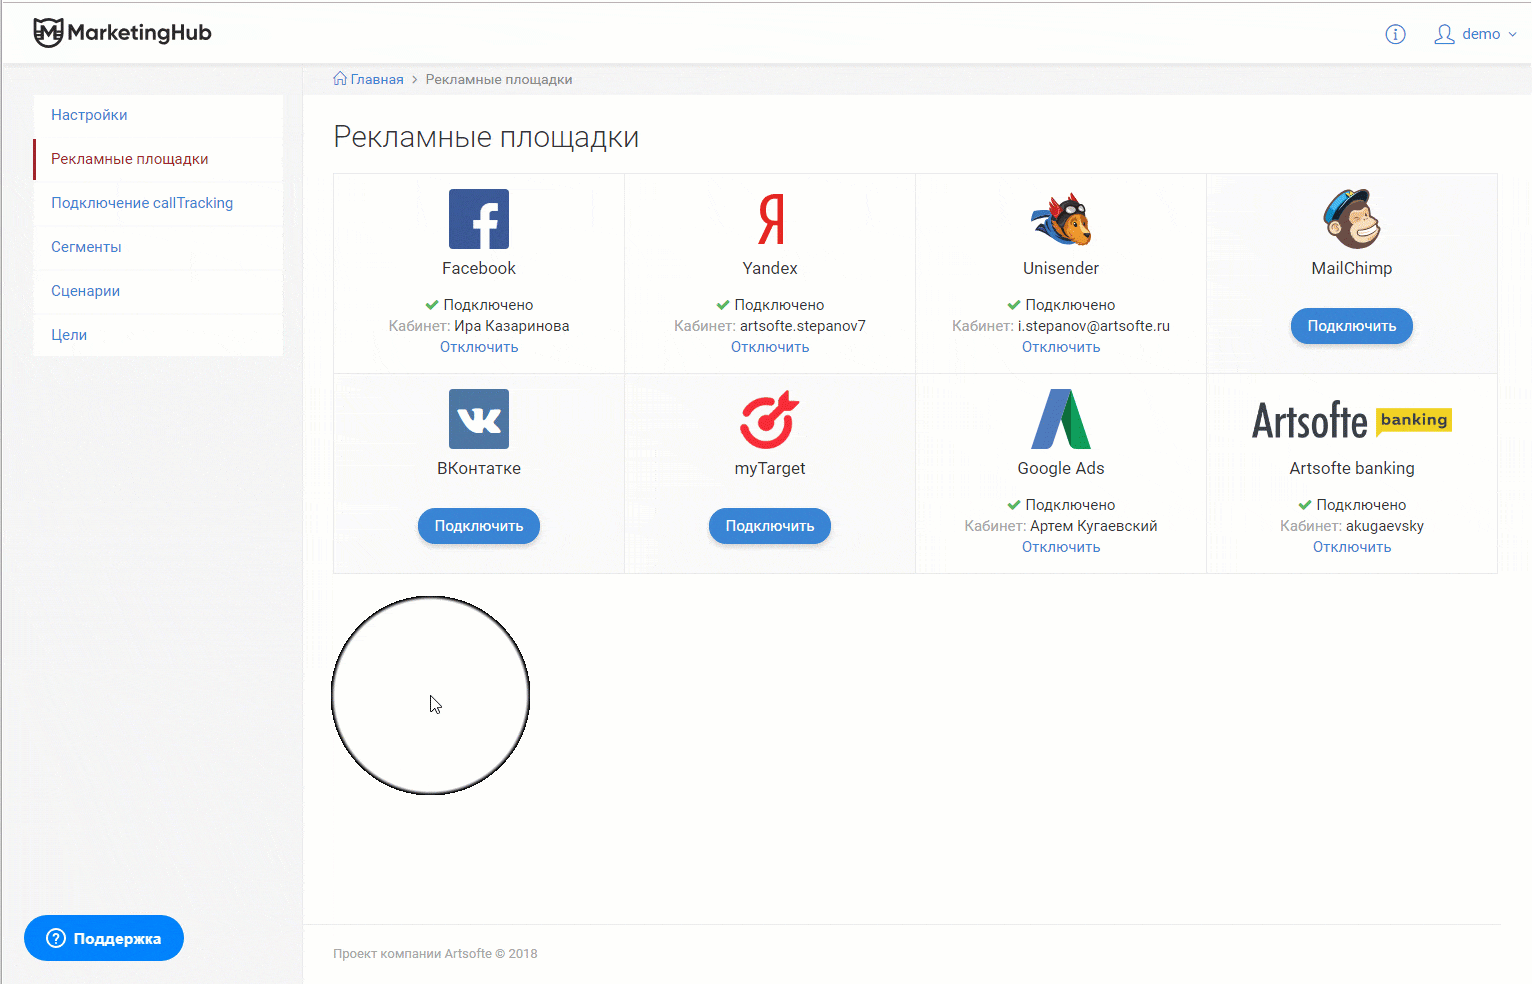Image resolution: width=1532 pixels, height=984 pixels.
Task: Click the Artsofte banking logo
Action: coord(1352,420)
